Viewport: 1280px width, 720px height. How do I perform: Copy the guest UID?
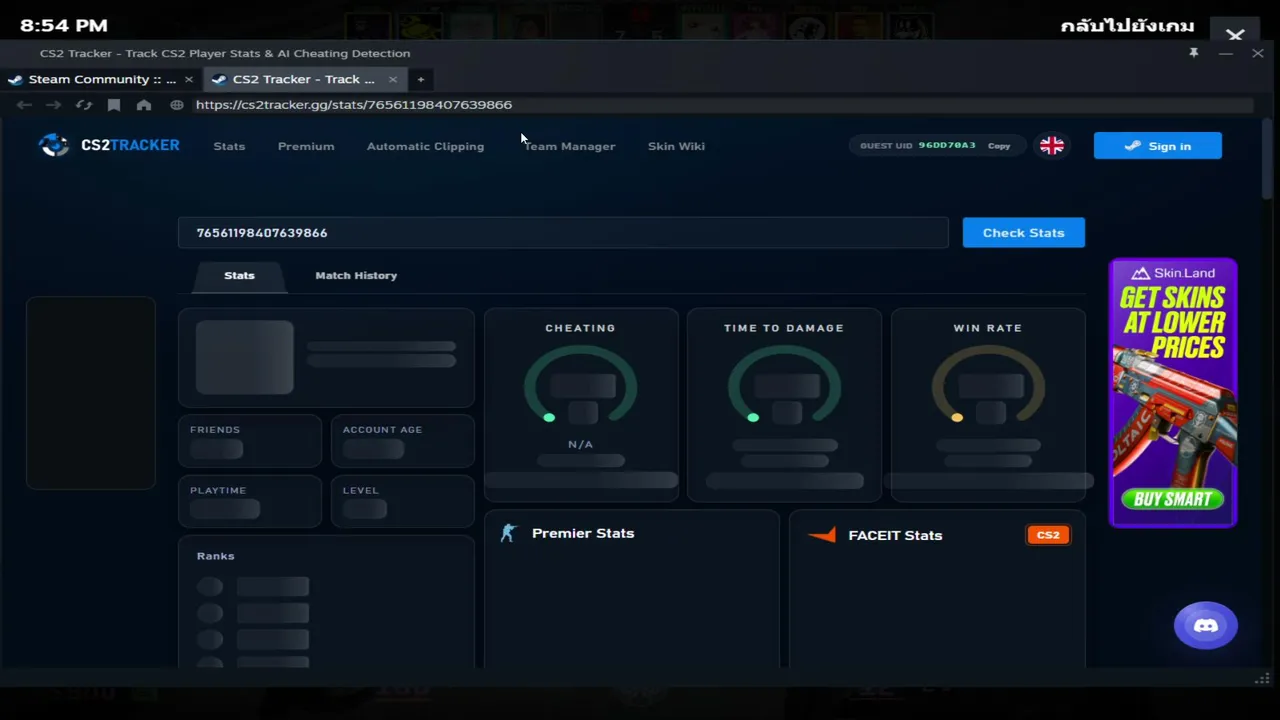point(999,146)
